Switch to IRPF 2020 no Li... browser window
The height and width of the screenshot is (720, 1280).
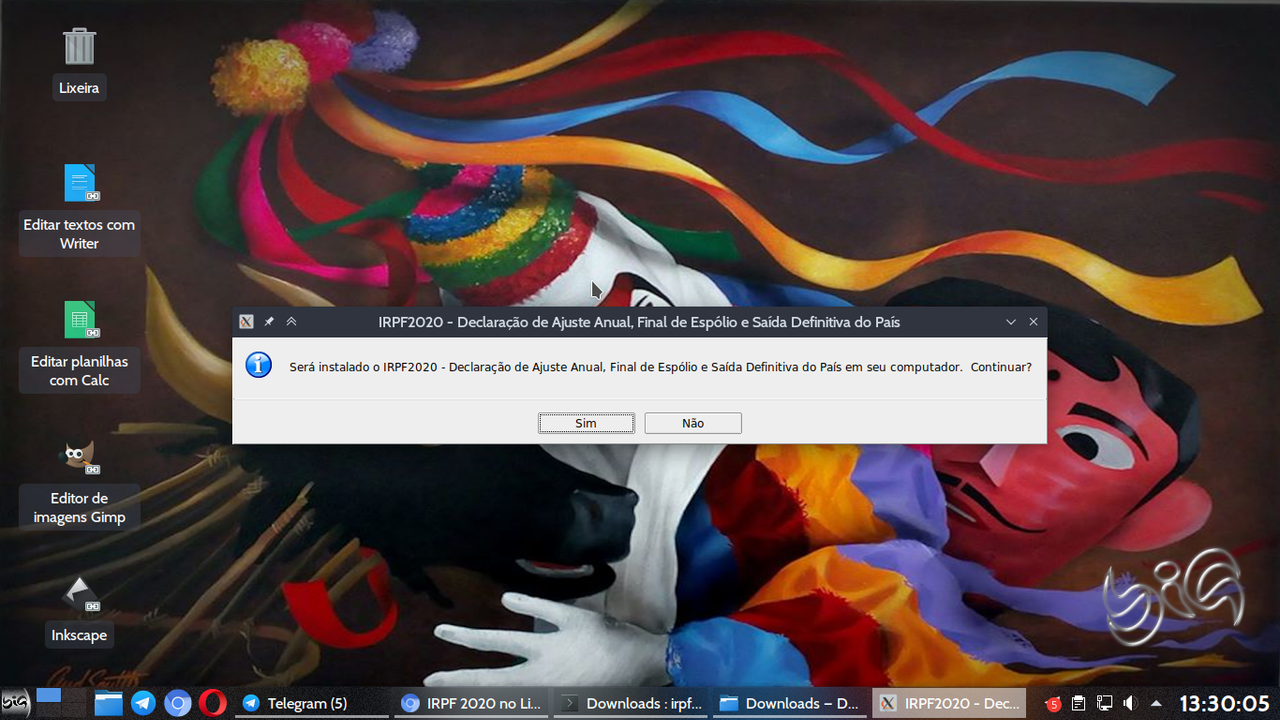[470, 703]
